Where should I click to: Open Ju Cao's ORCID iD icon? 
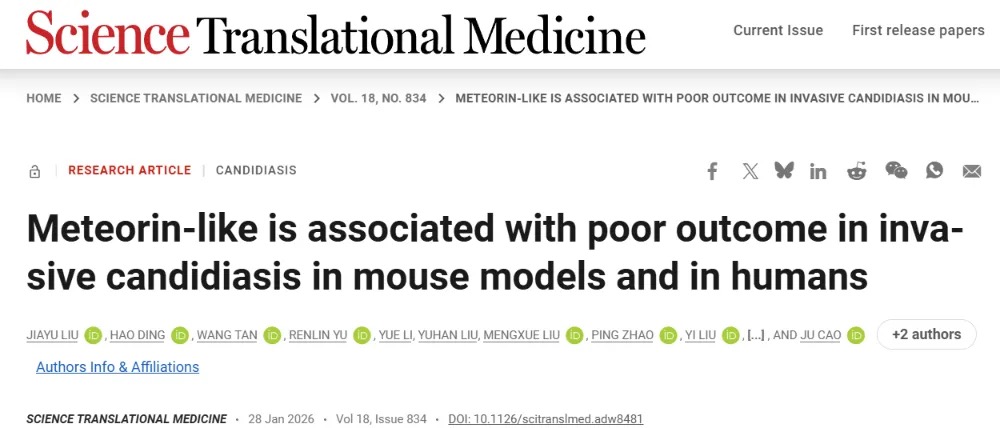855,335
